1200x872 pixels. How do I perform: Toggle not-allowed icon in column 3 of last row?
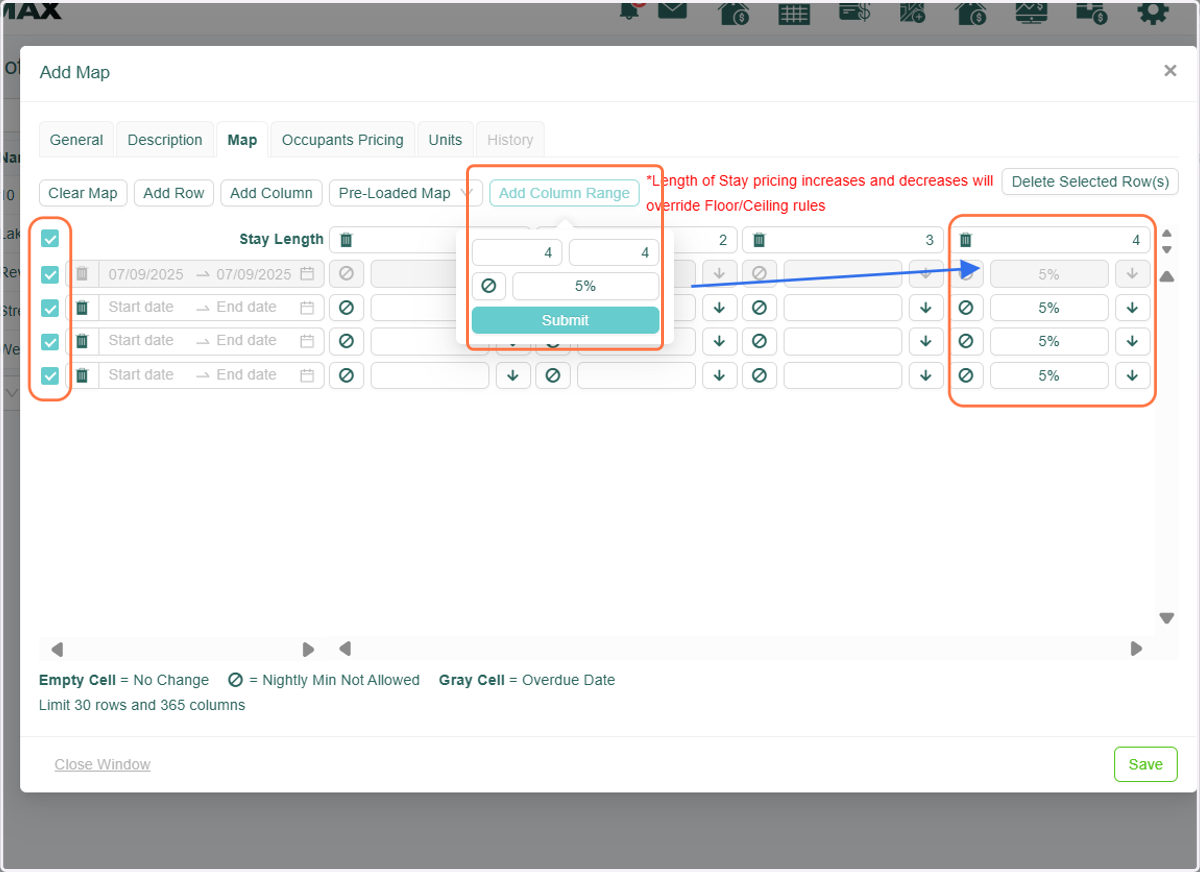(x=759, y=375)
